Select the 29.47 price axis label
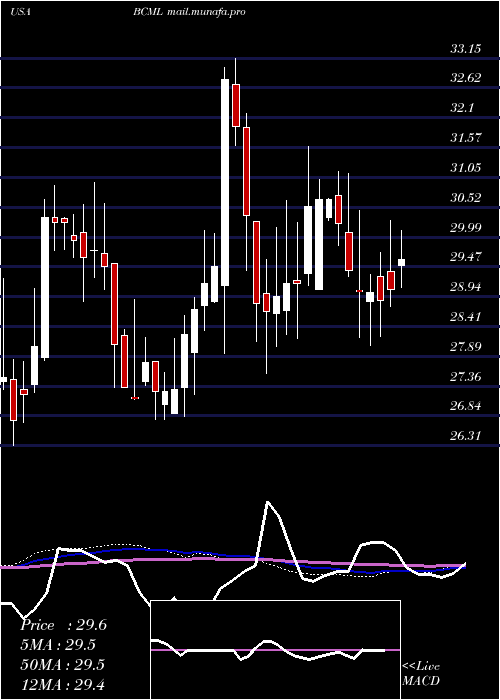Viewport: 500px width, 700px height. (x=466, y=257)
